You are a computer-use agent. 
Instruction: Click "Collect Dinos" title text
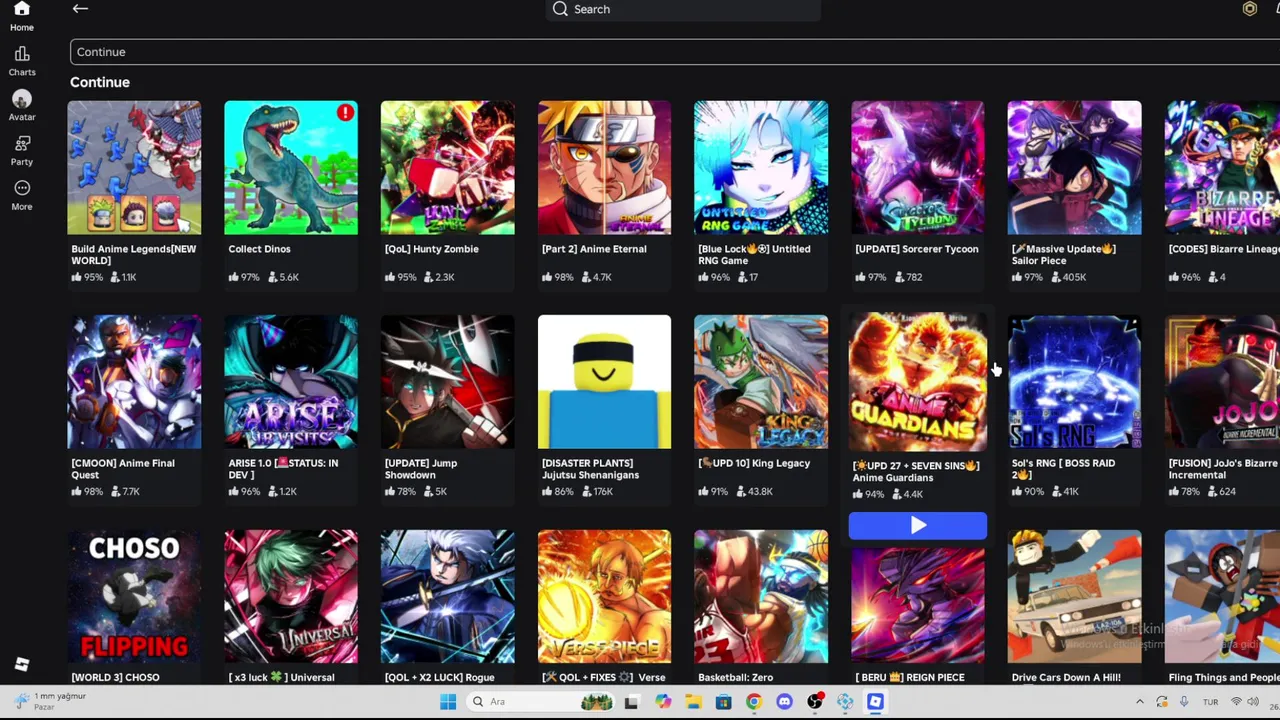tap(259, 249)
